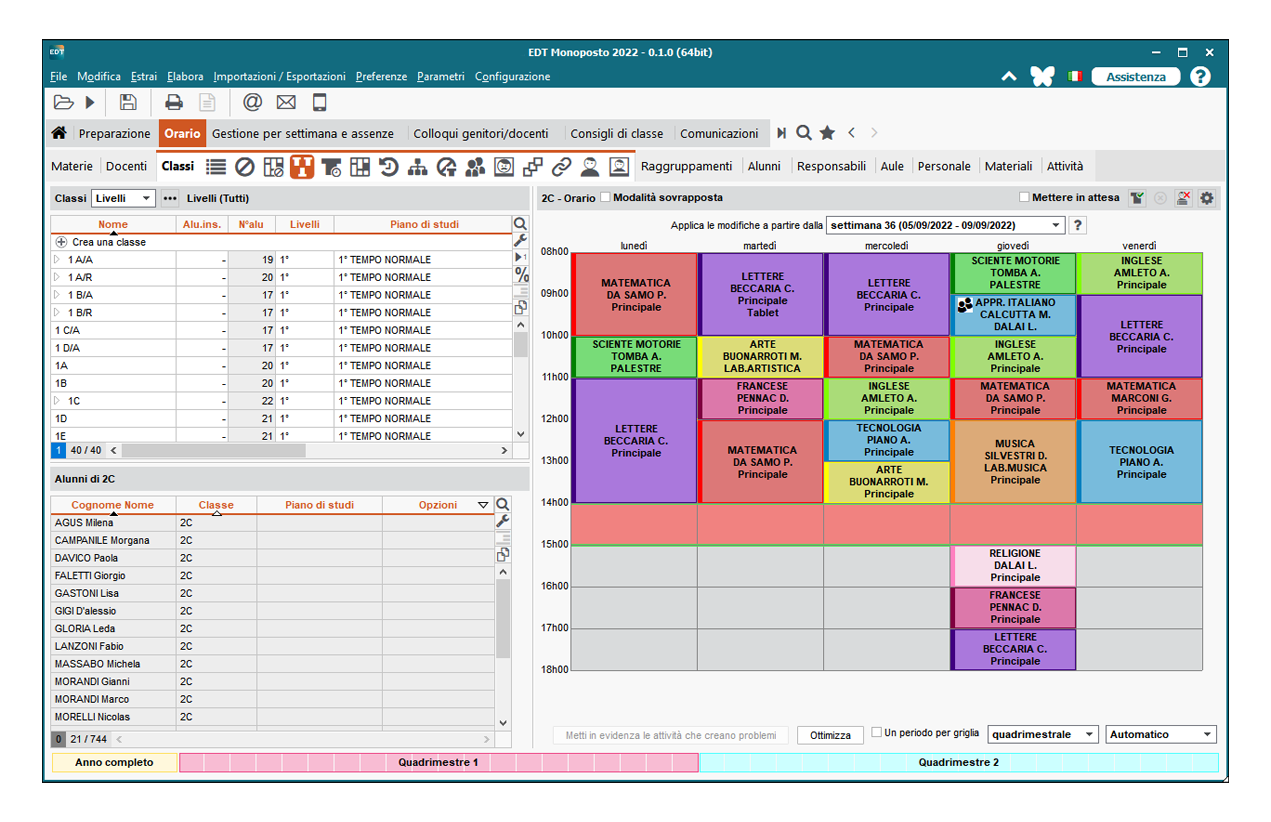Click the favorites star icon
The image size is (1271, 822).
tap(827, 133)
